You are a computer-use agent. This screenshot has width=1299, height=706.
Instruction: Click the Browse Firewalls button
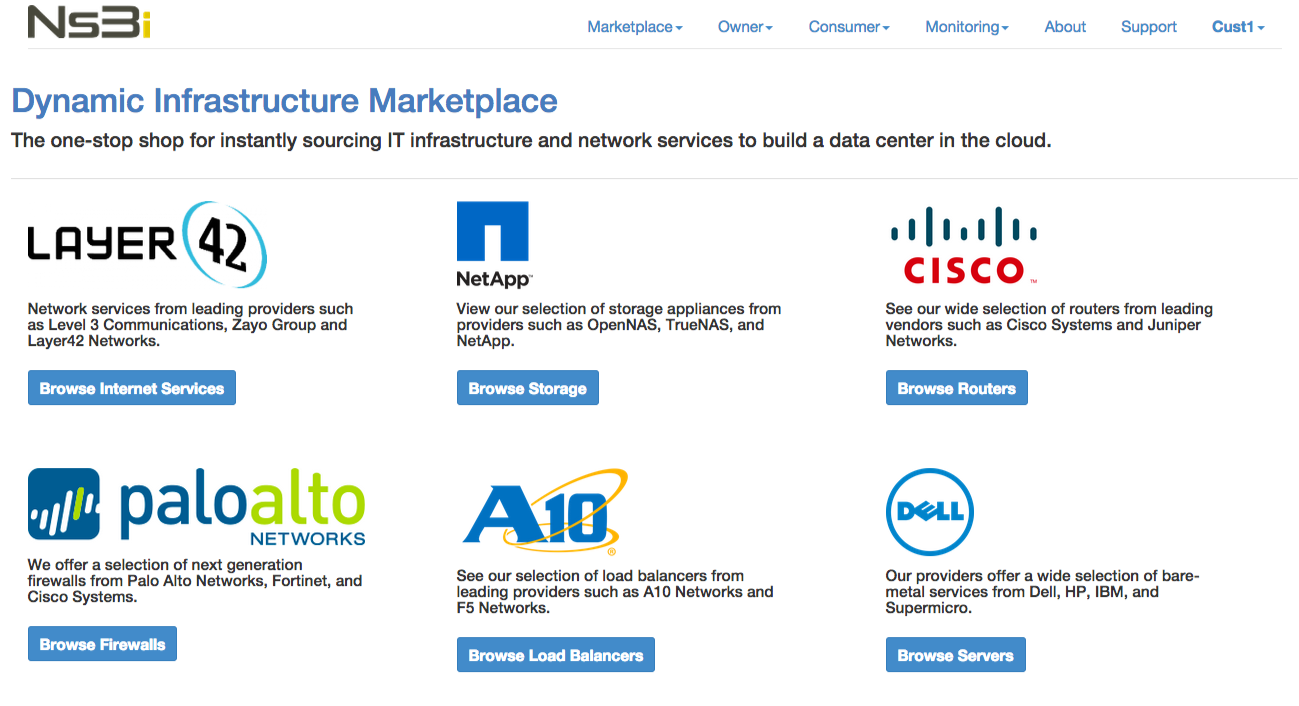(102, 644)
